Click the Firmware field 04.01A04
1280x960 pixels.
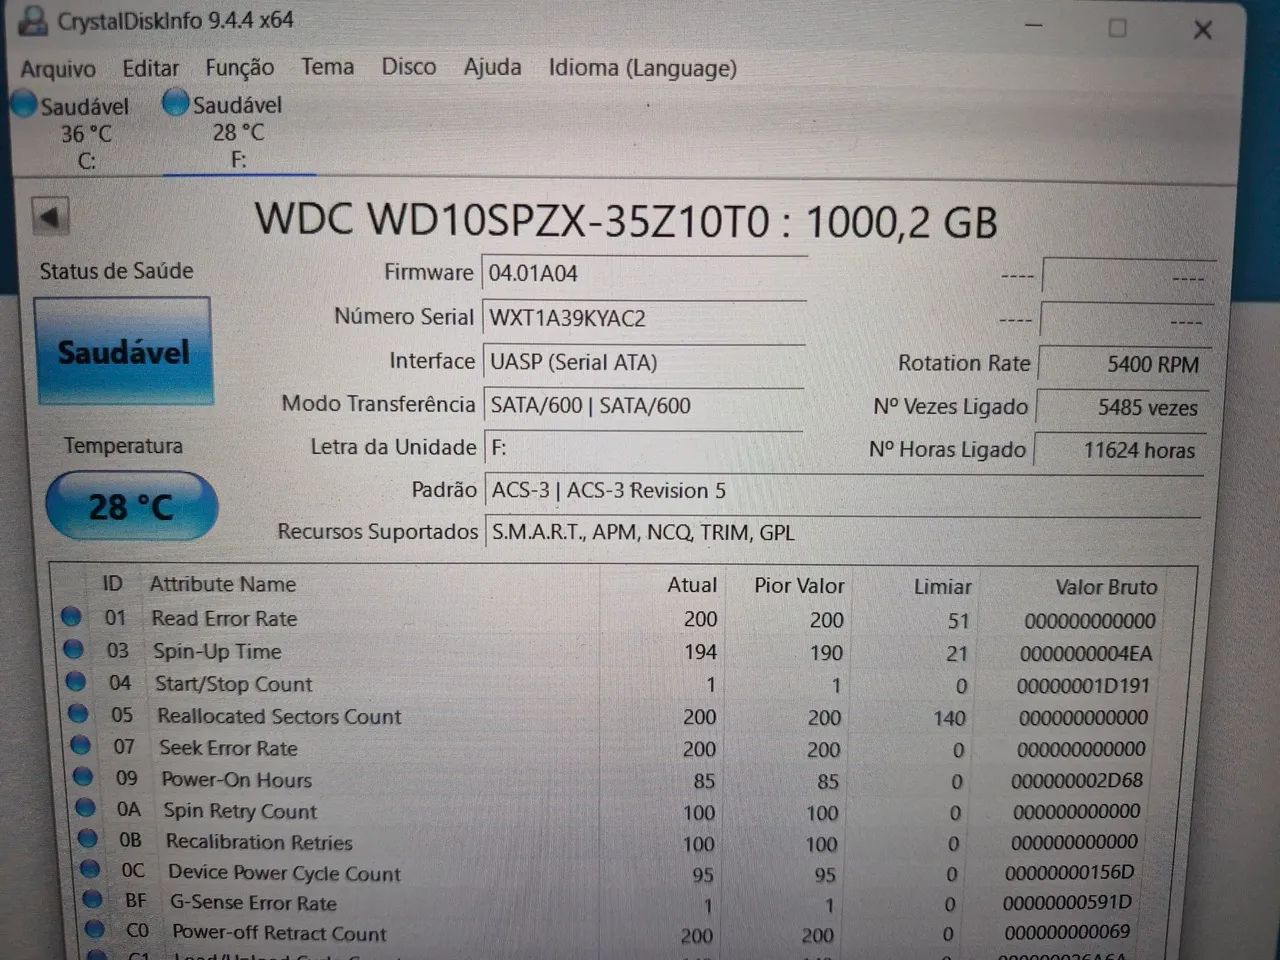pos(644,273)
